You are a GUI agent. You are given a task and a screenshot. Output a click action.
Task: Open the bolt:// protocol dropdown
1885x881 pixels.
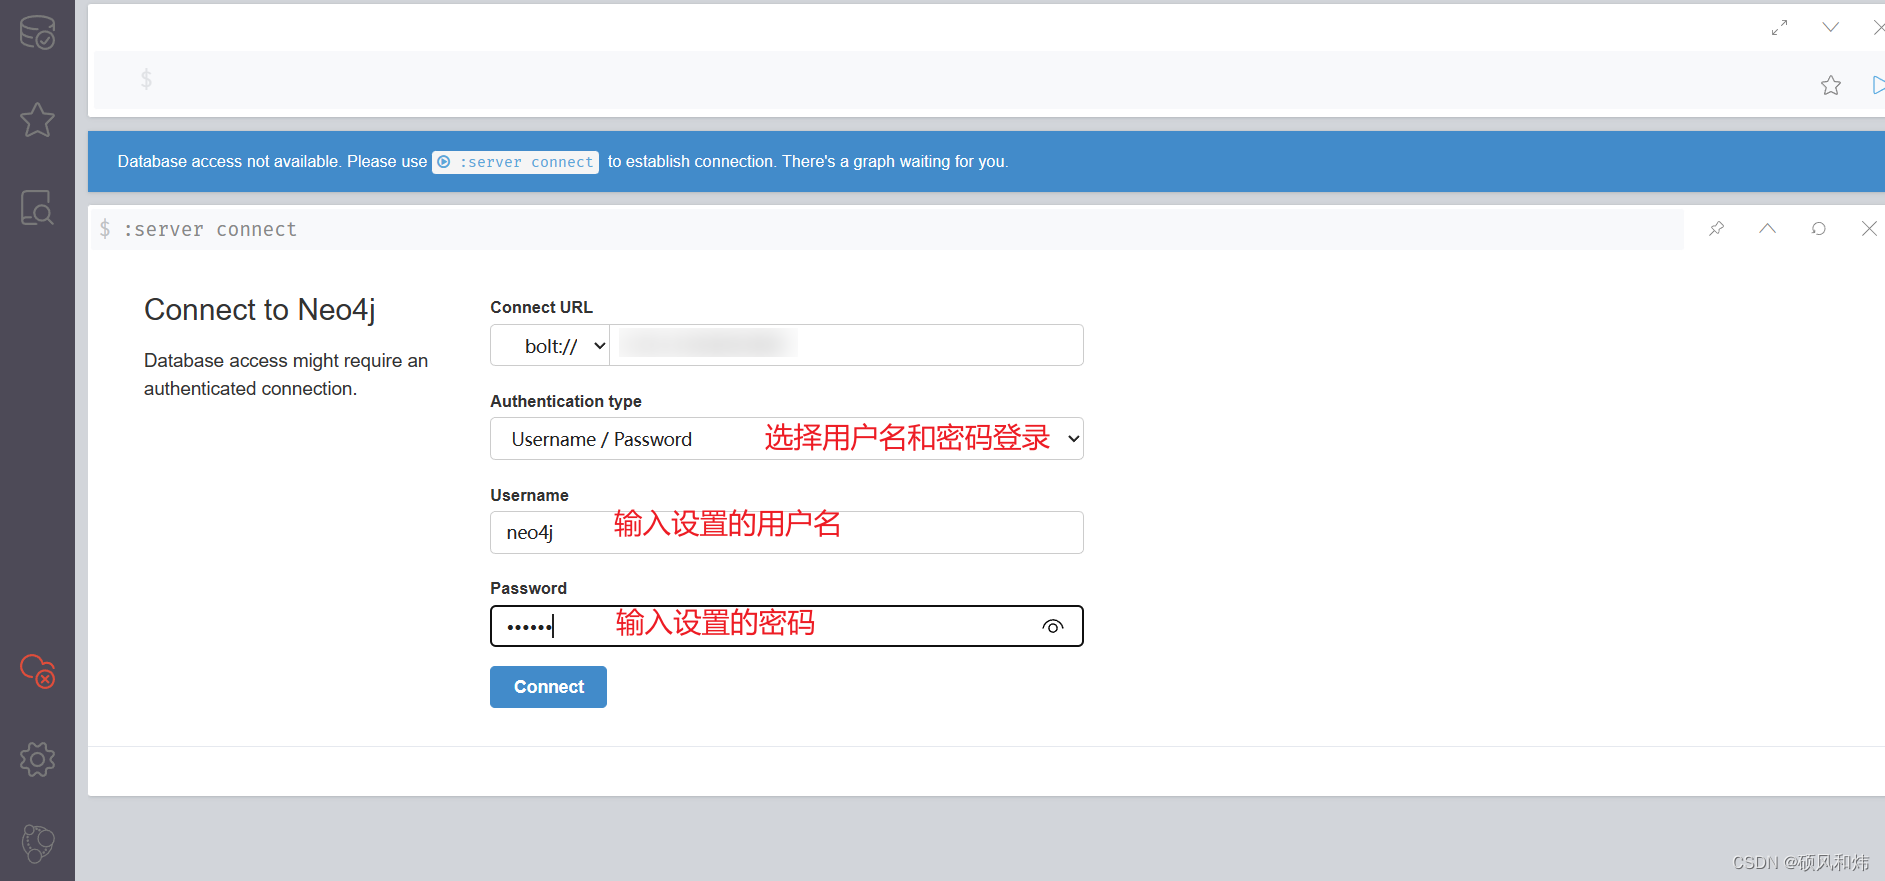pyautogui.click(x=550, y=346)
